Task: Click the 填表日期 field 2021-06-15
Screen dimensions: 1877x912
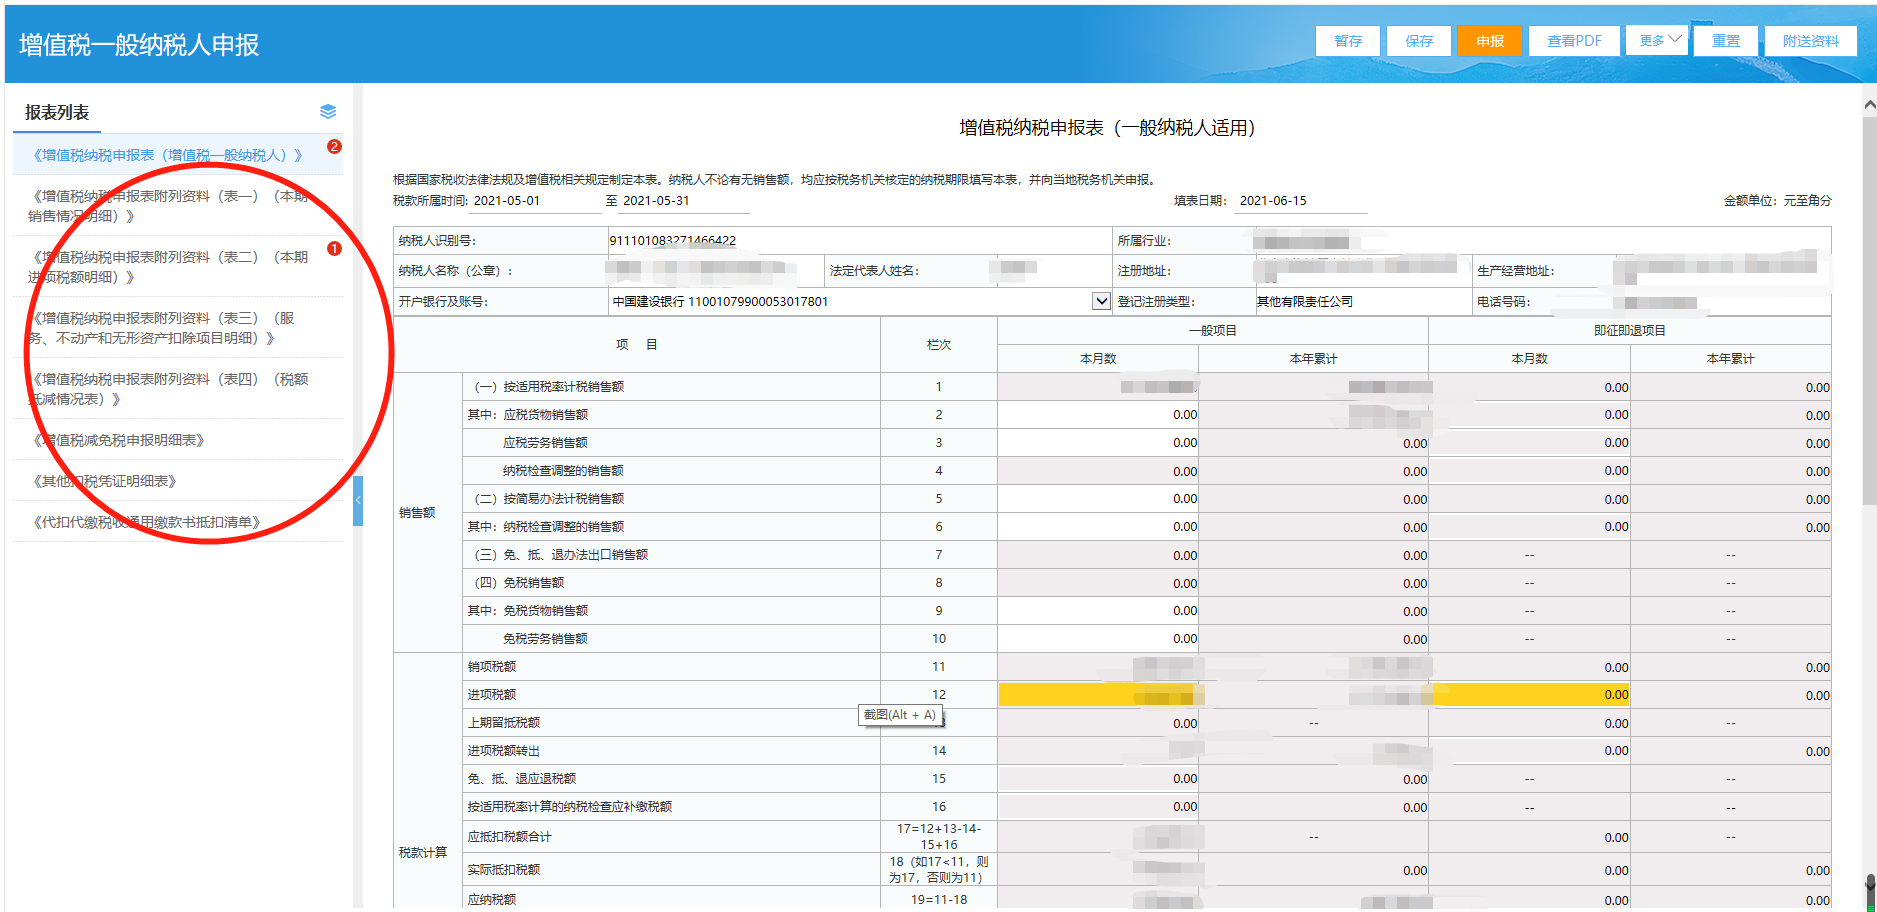Action: click(1301, 201)
